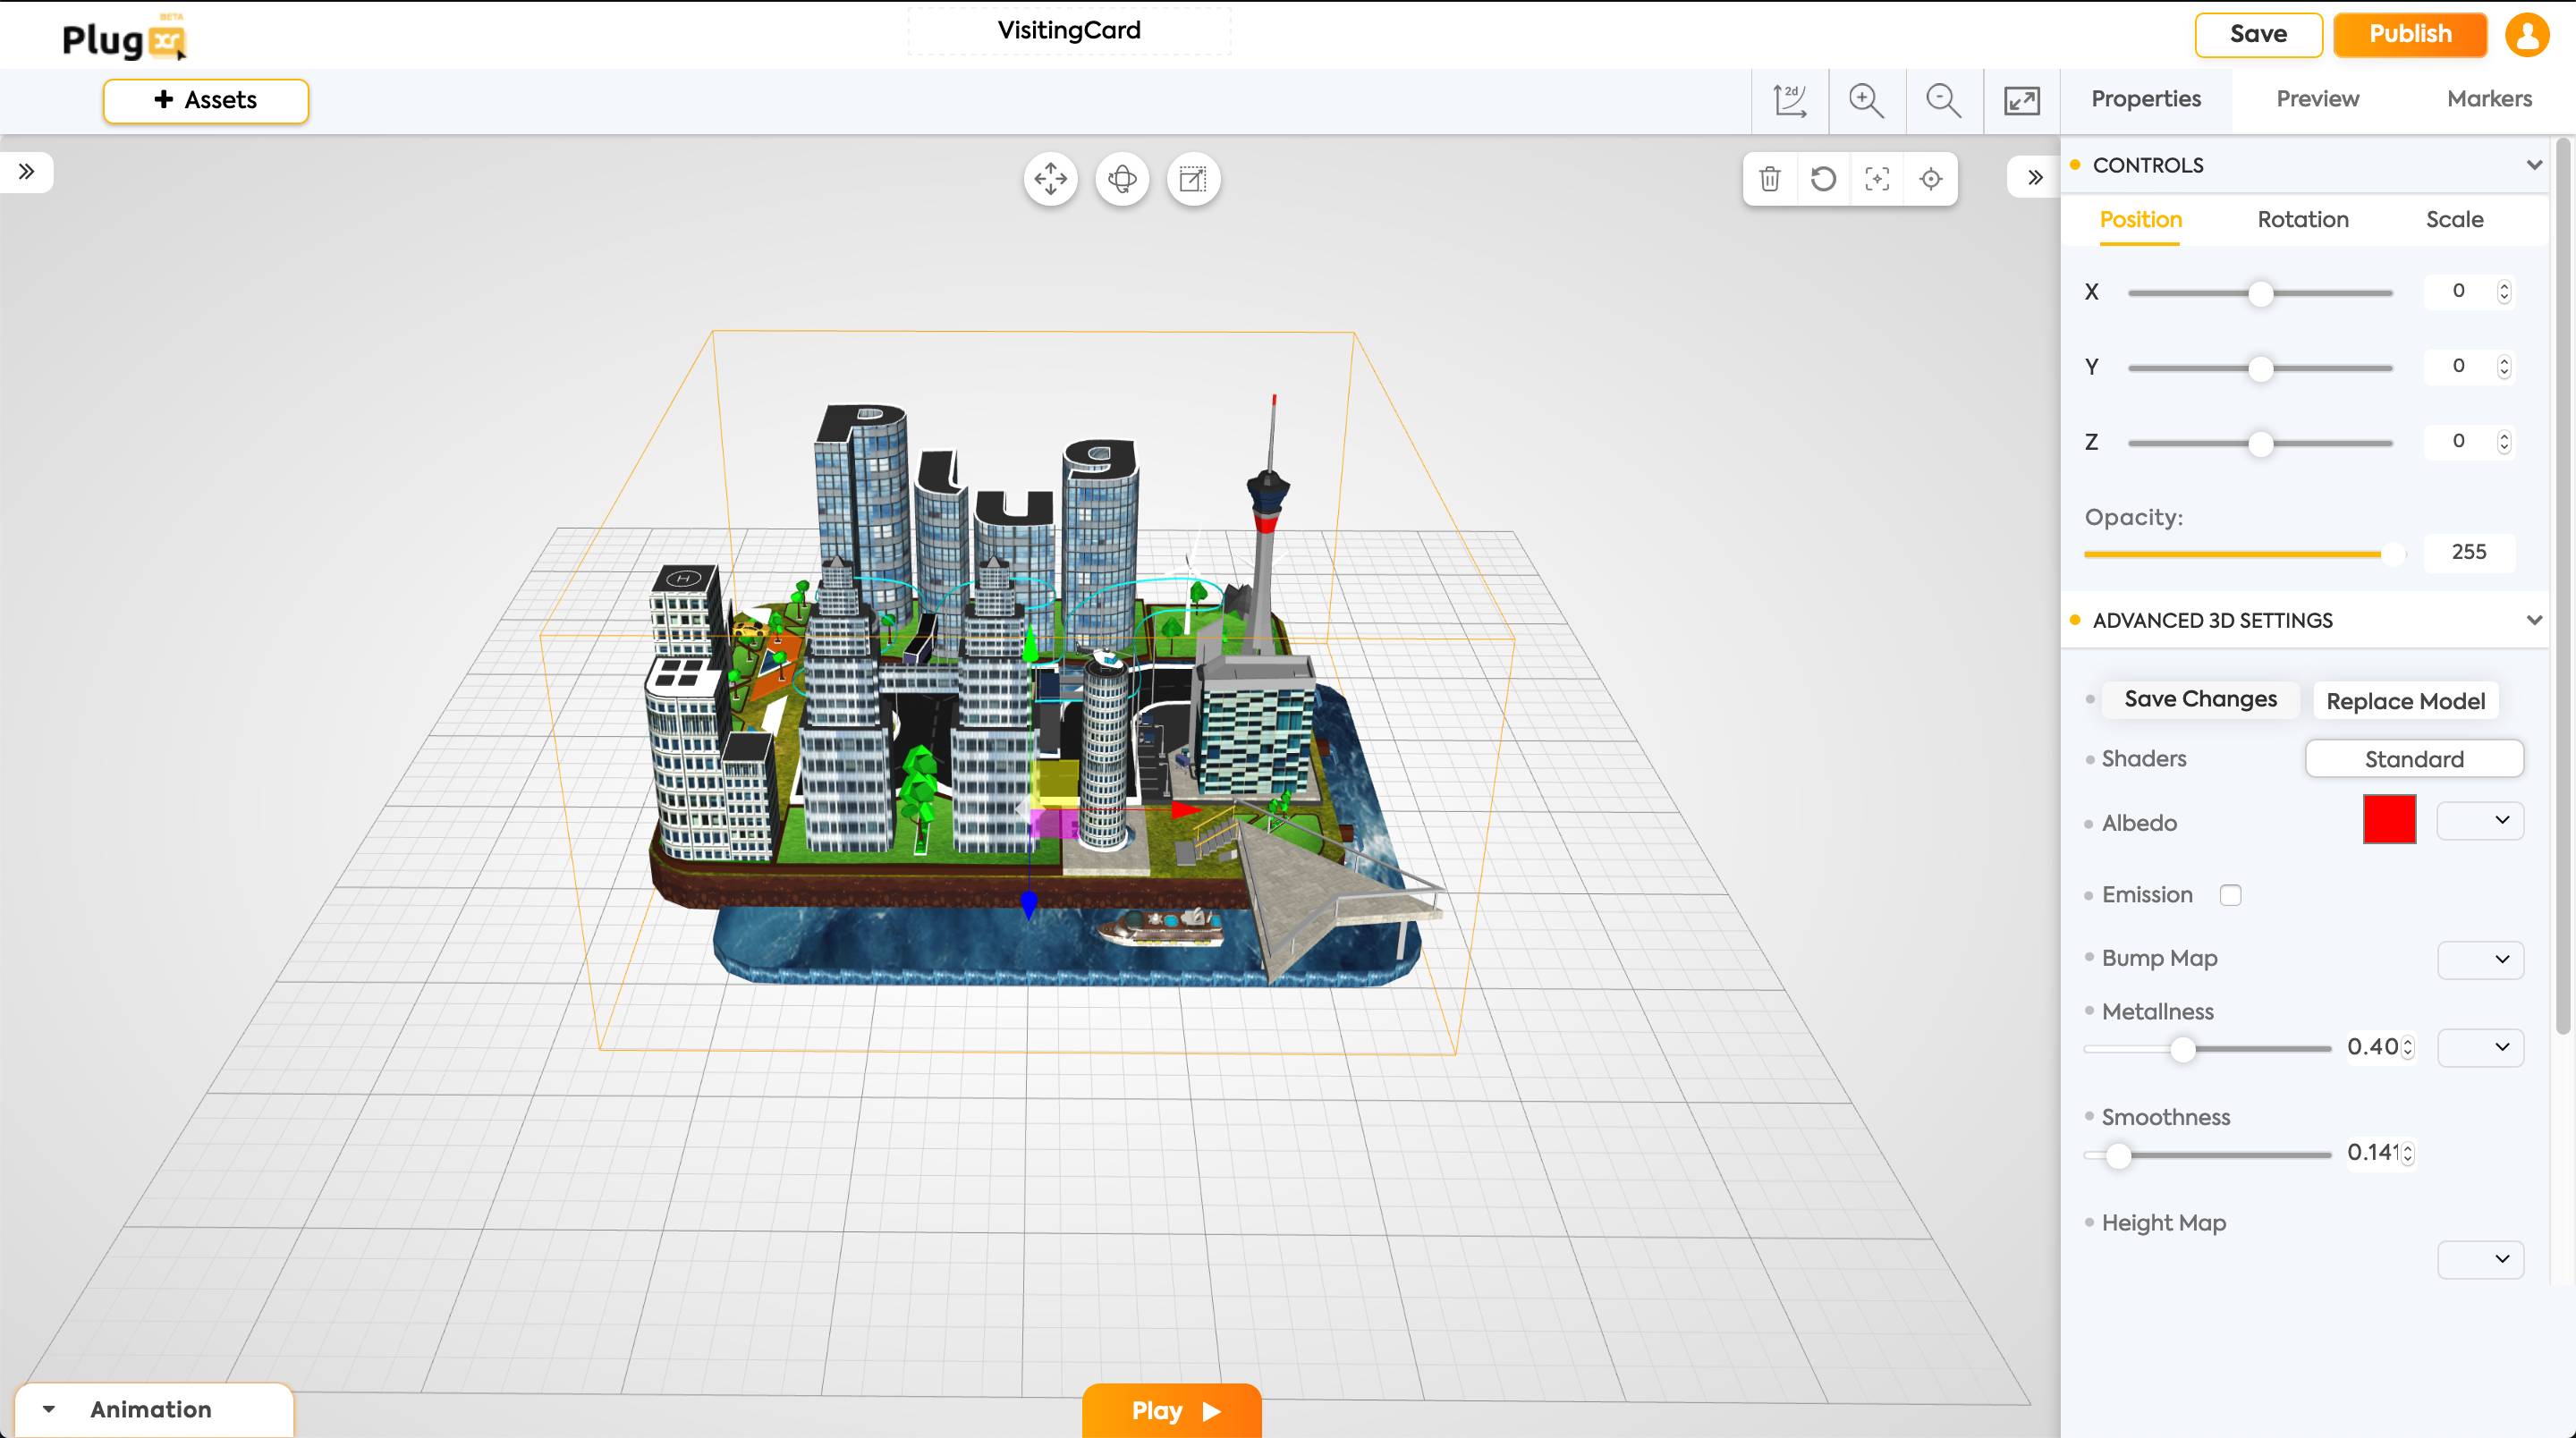This screenshot has height=1438, width=2576.
Task: Click the Save Changes button
Action: tap(2201, 698)
